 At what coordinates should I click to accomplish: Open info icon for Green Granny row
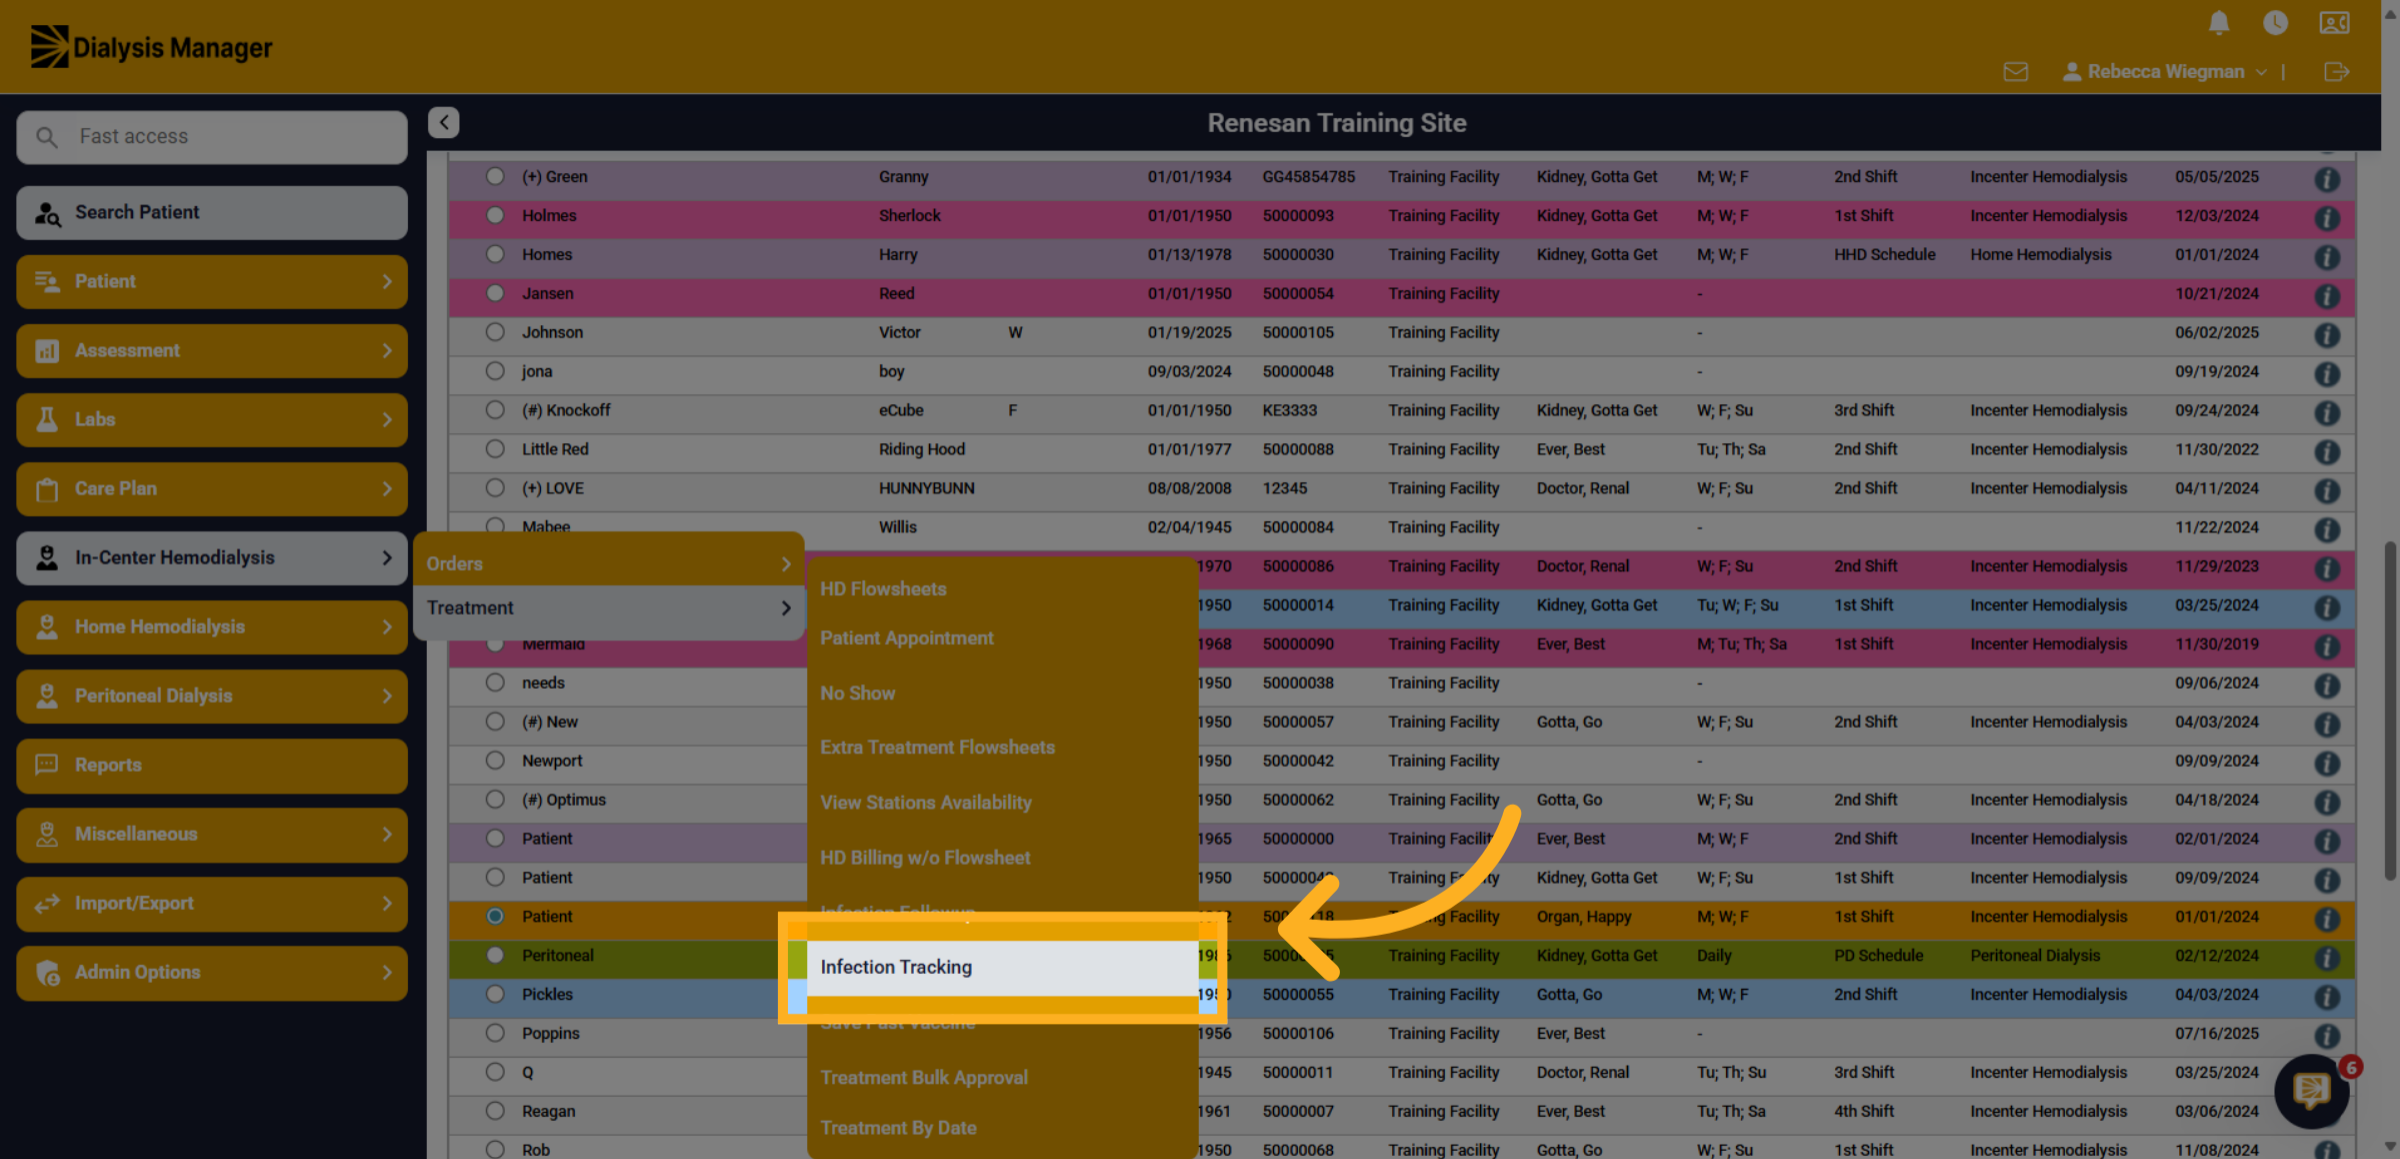point(2327,179)
